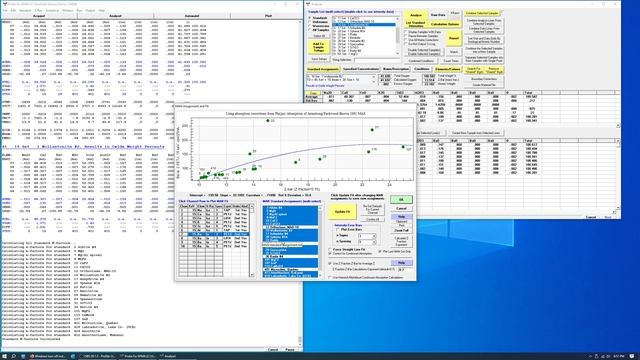Open the Help menu in main window
640x360 pixels.
coord(101,10)
